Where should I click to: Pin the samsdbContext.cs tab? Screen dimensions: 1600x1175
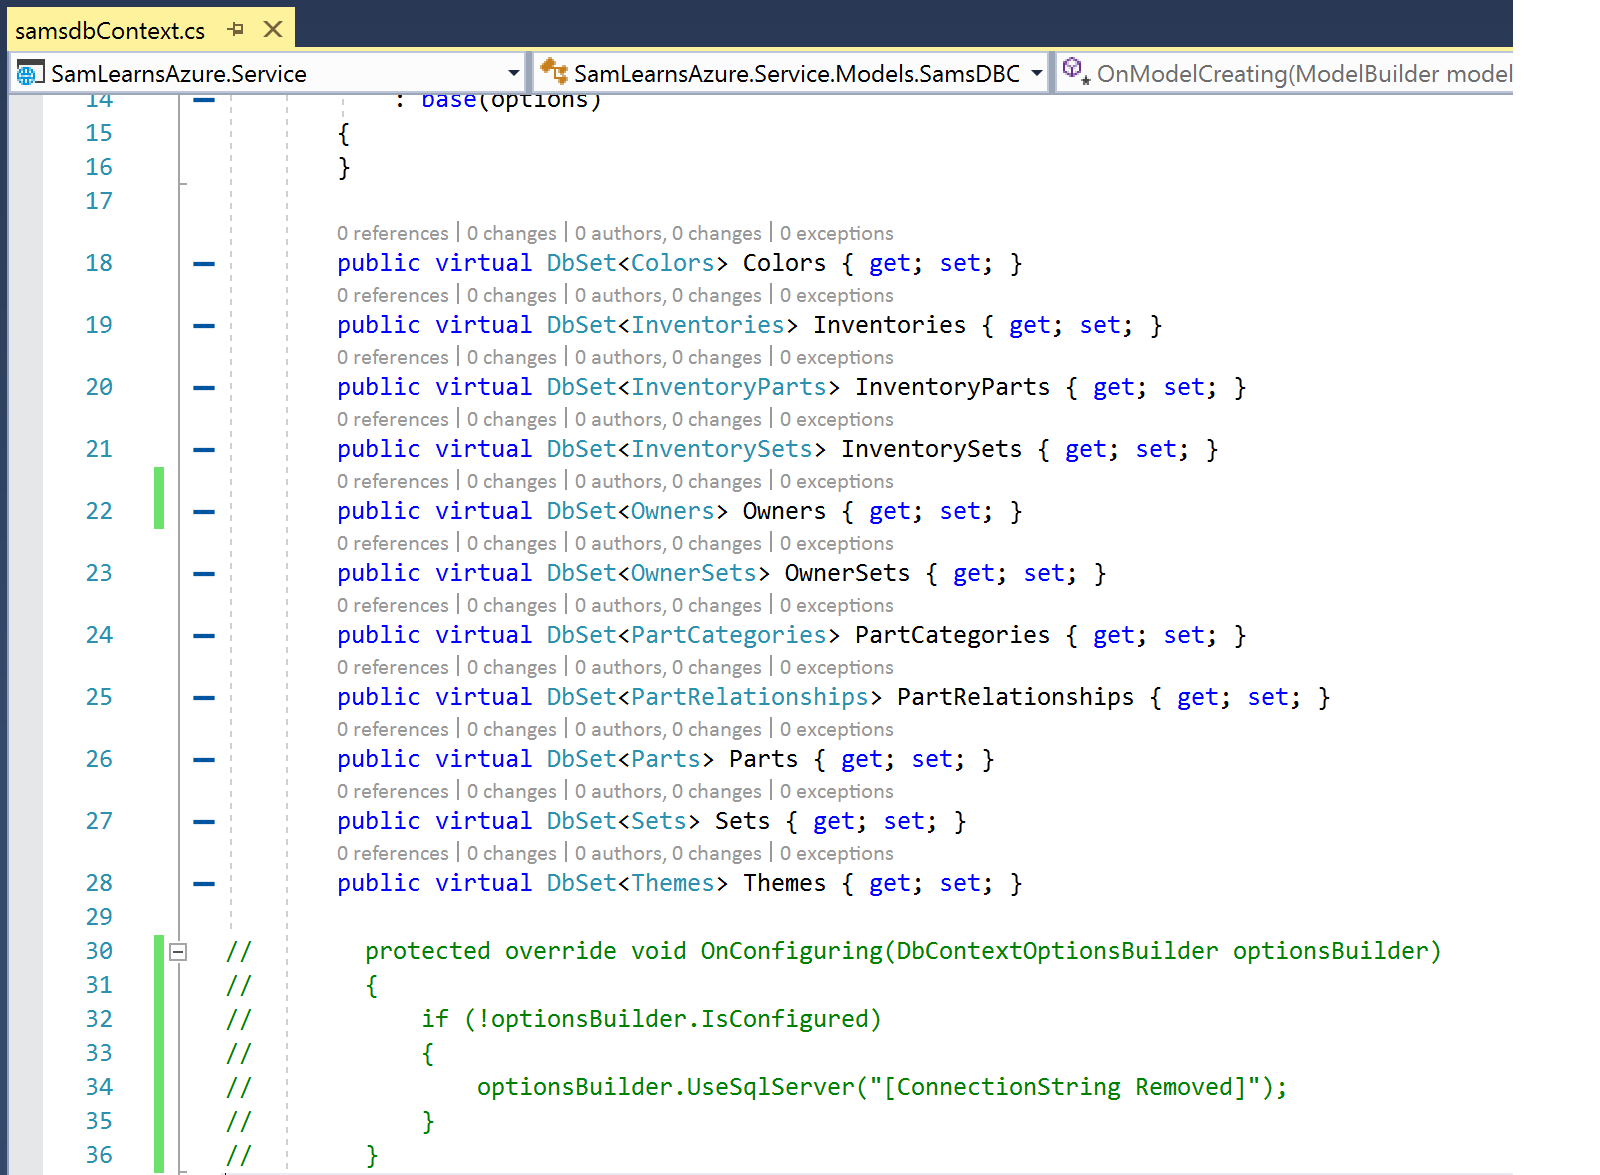coord(236,30)
